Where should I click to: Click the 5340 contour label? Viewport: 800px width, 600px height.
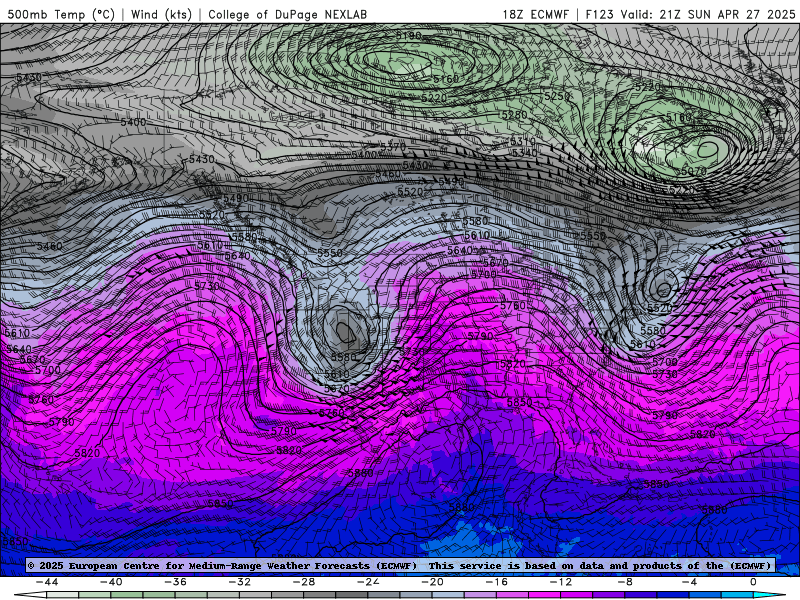click(x=524, y=153)
